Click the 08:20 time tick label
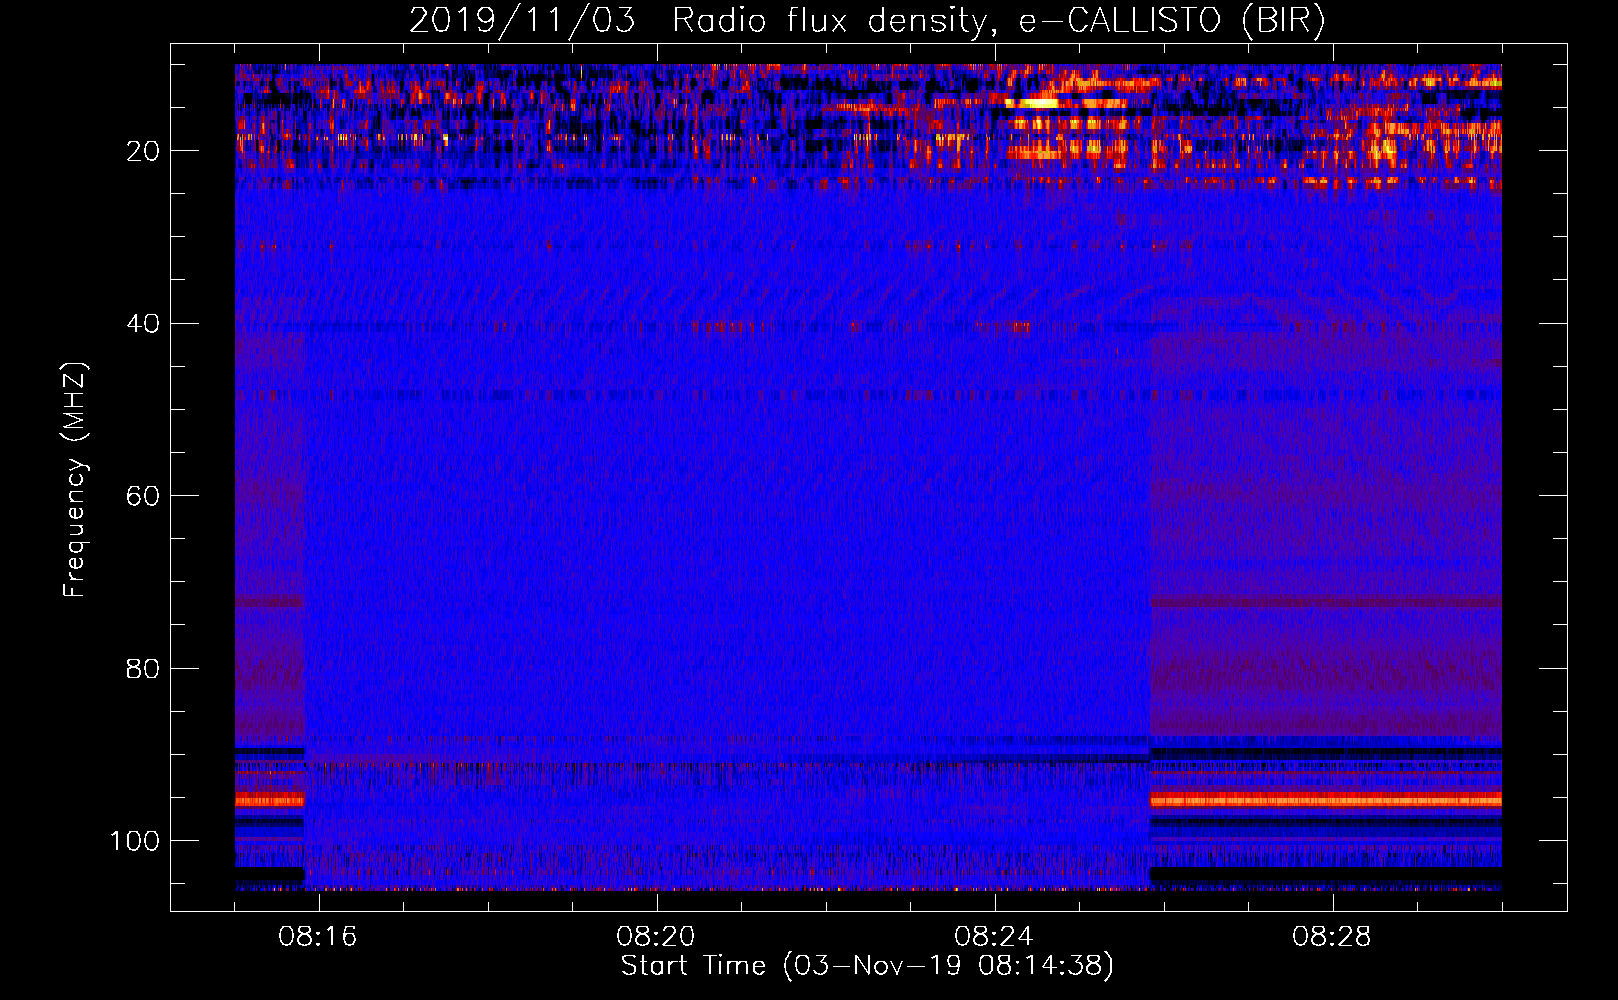1618x1000 pixels. (x=656, y=937)
